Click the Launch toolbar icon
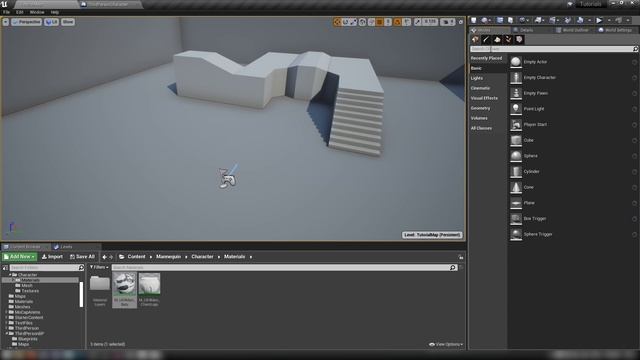The width and height of the screenshot is (640, 360). pos(619,20)
